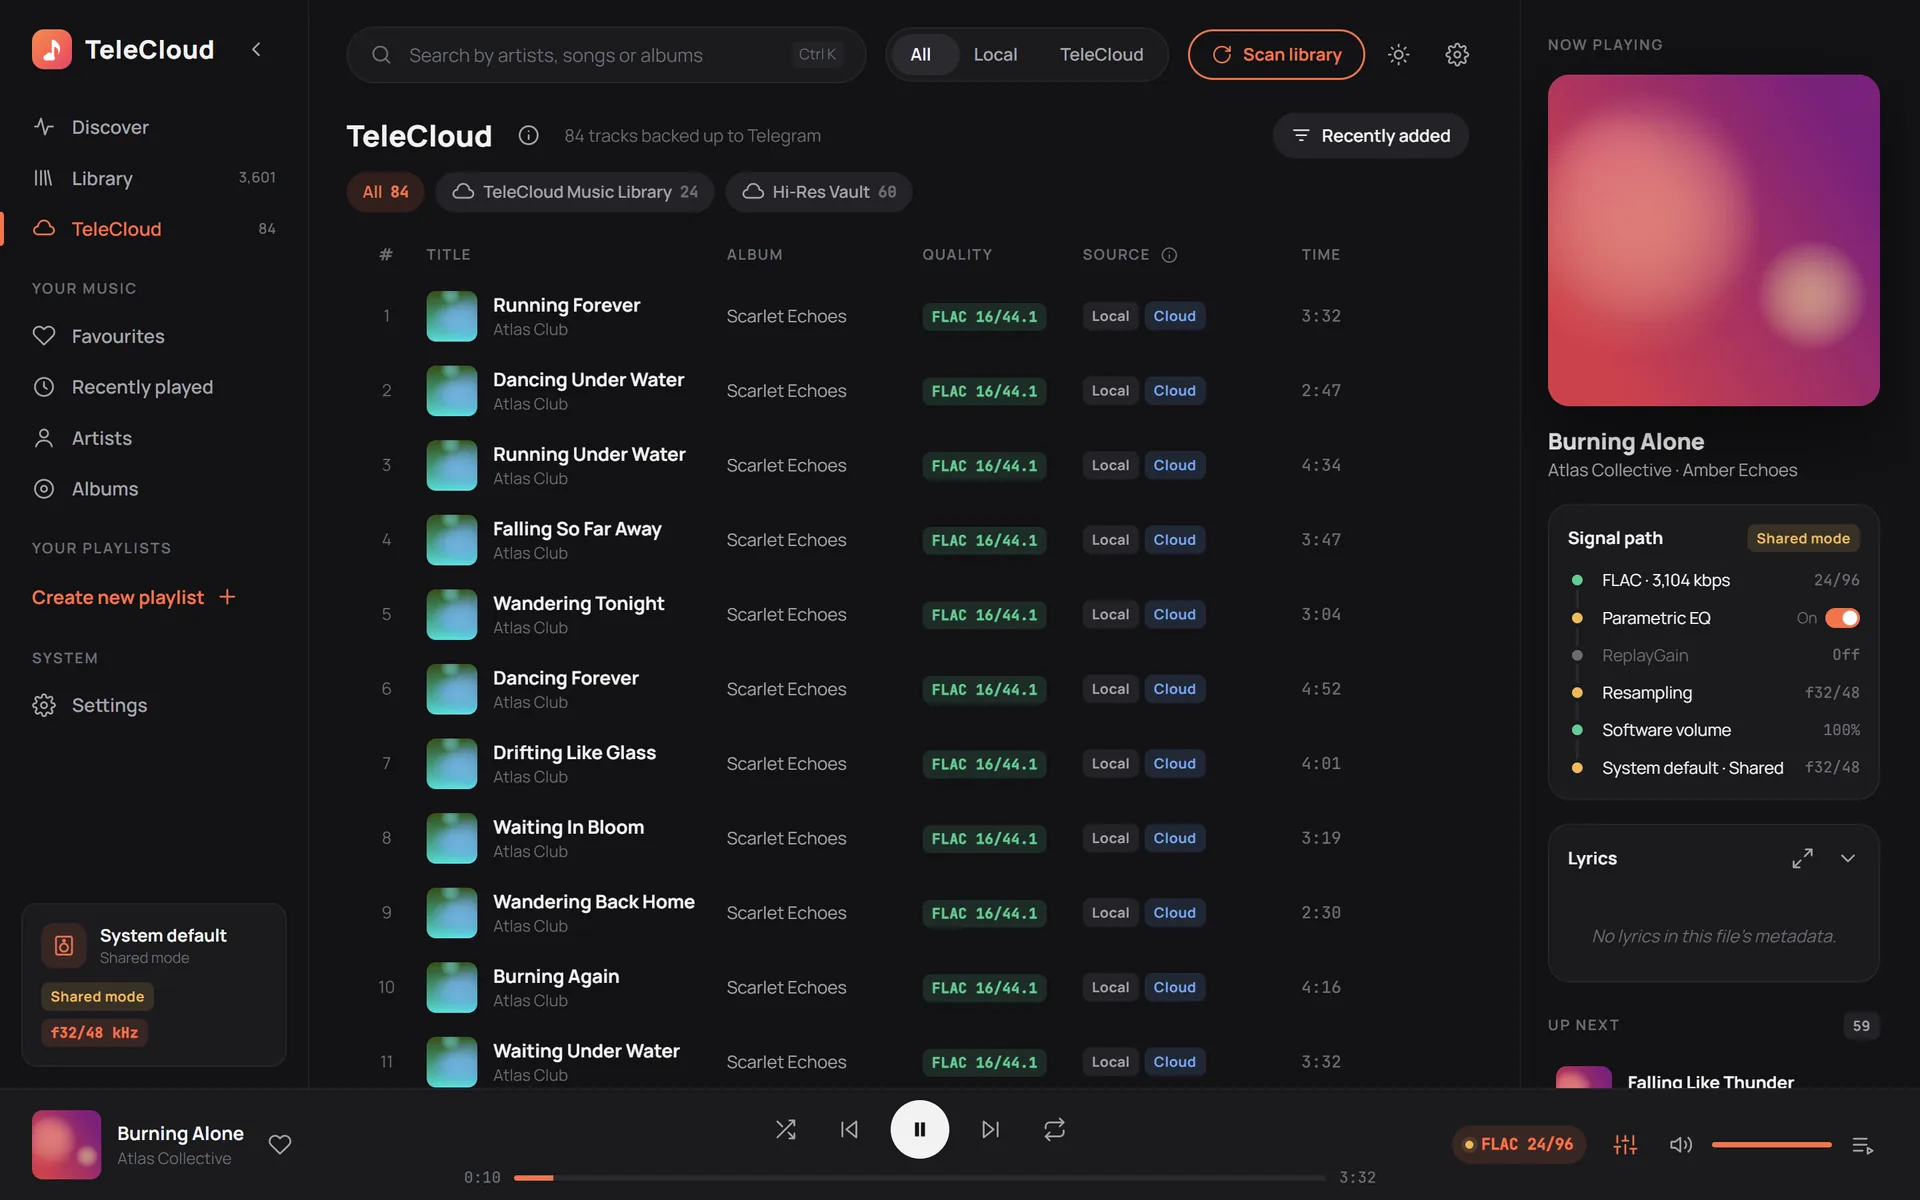Open the System default output device selector

(154, 985)
